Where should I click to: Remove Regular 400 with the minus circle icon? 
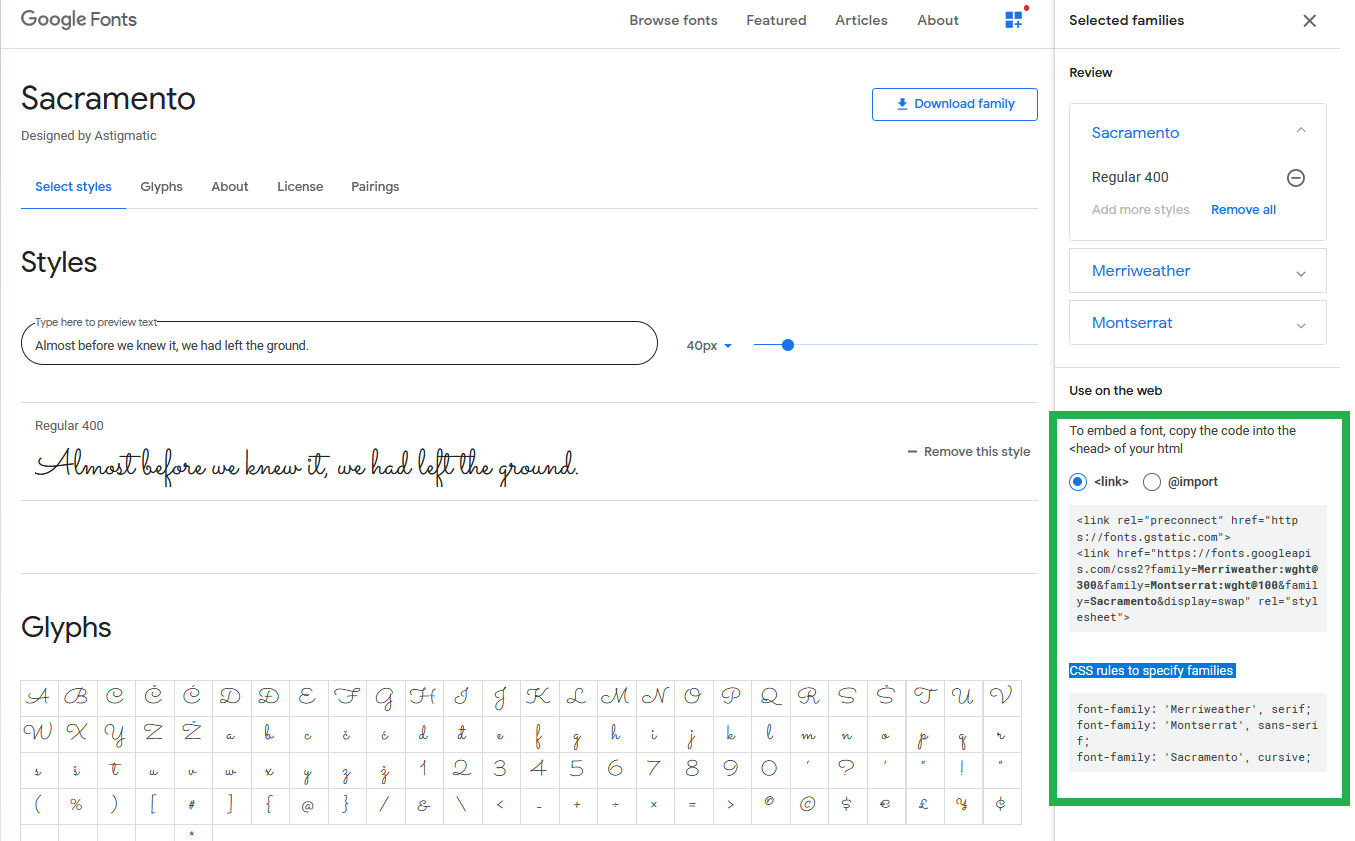coord(1295,178)
